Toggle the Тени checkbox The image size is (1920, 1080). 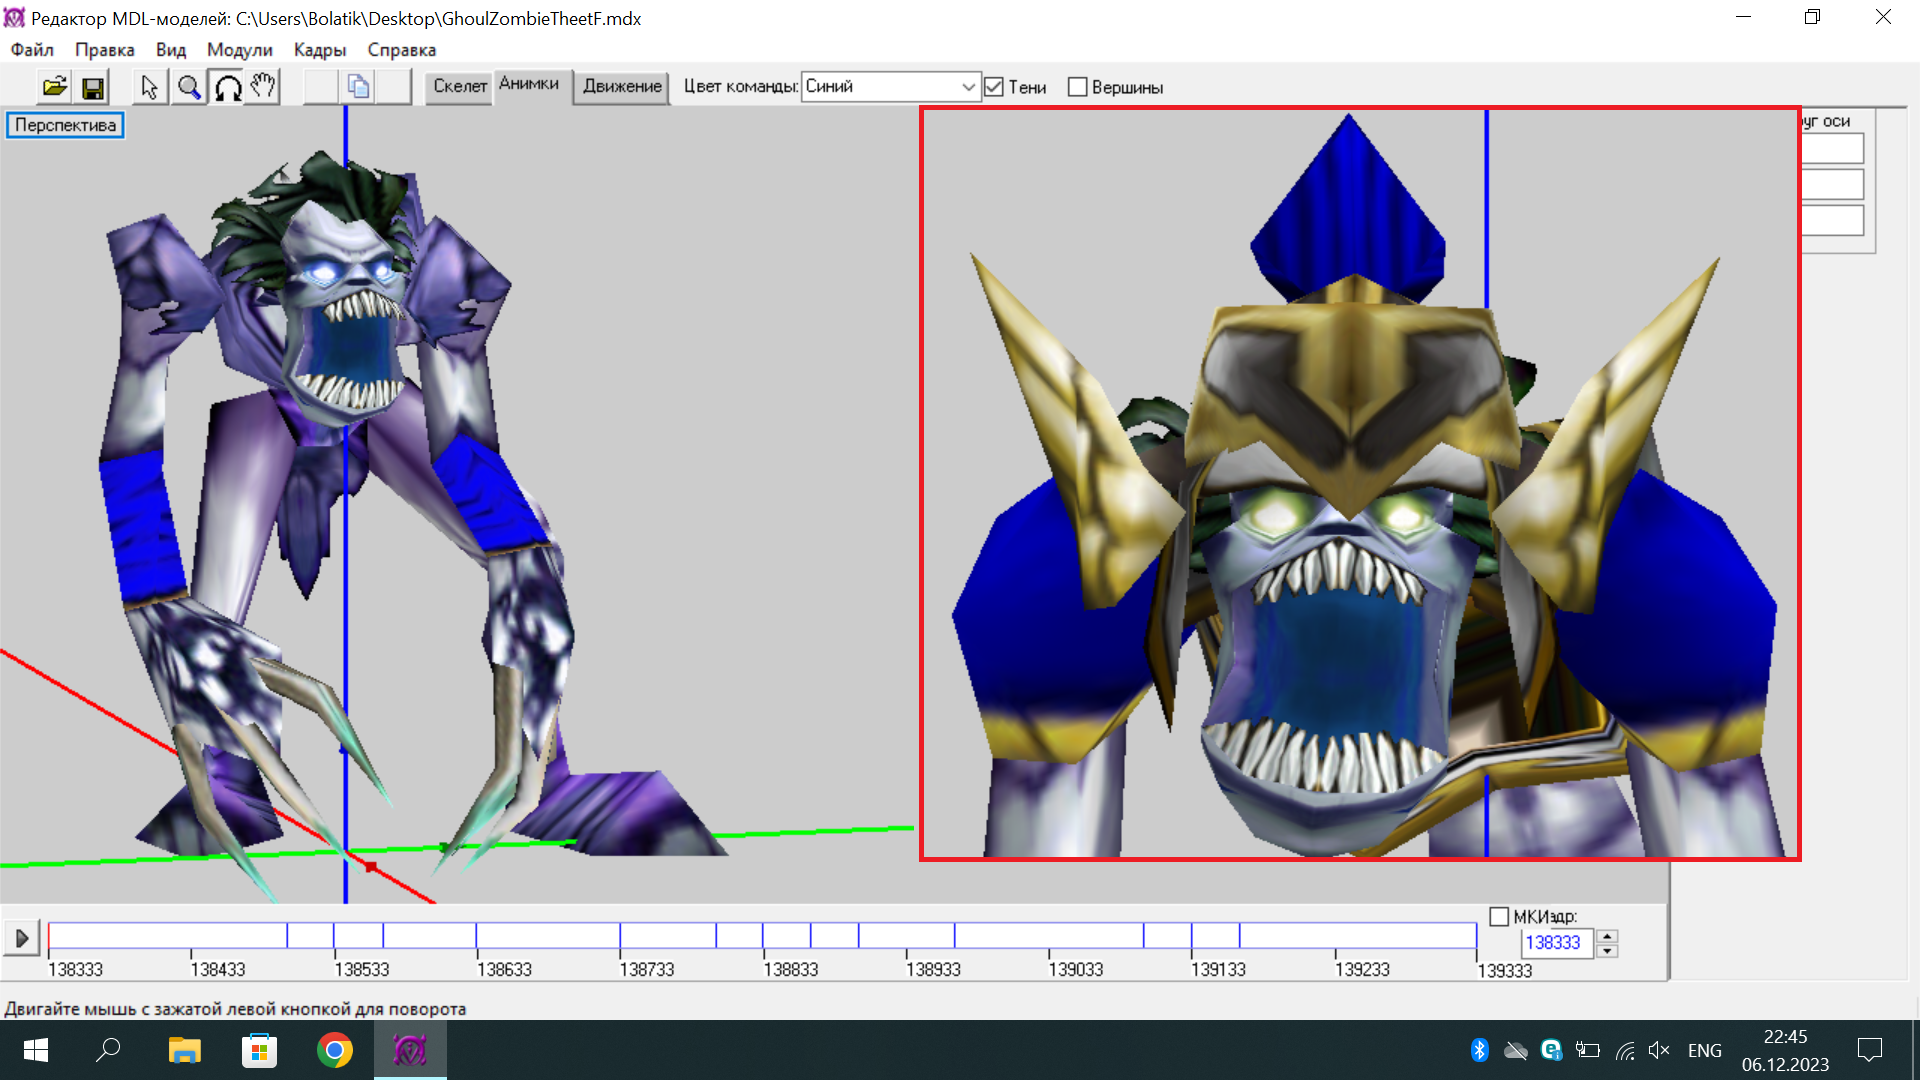994,88
